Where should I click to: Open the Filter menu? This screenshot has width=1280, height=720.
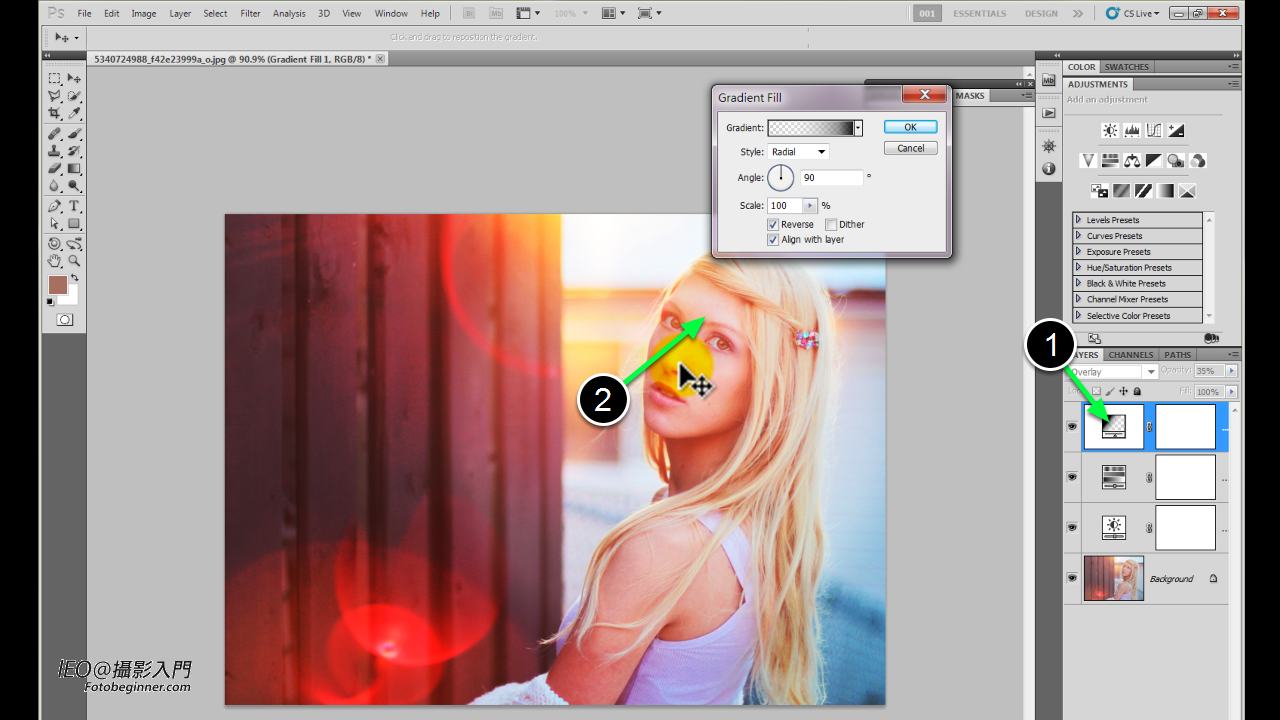(x=250, y=14)
